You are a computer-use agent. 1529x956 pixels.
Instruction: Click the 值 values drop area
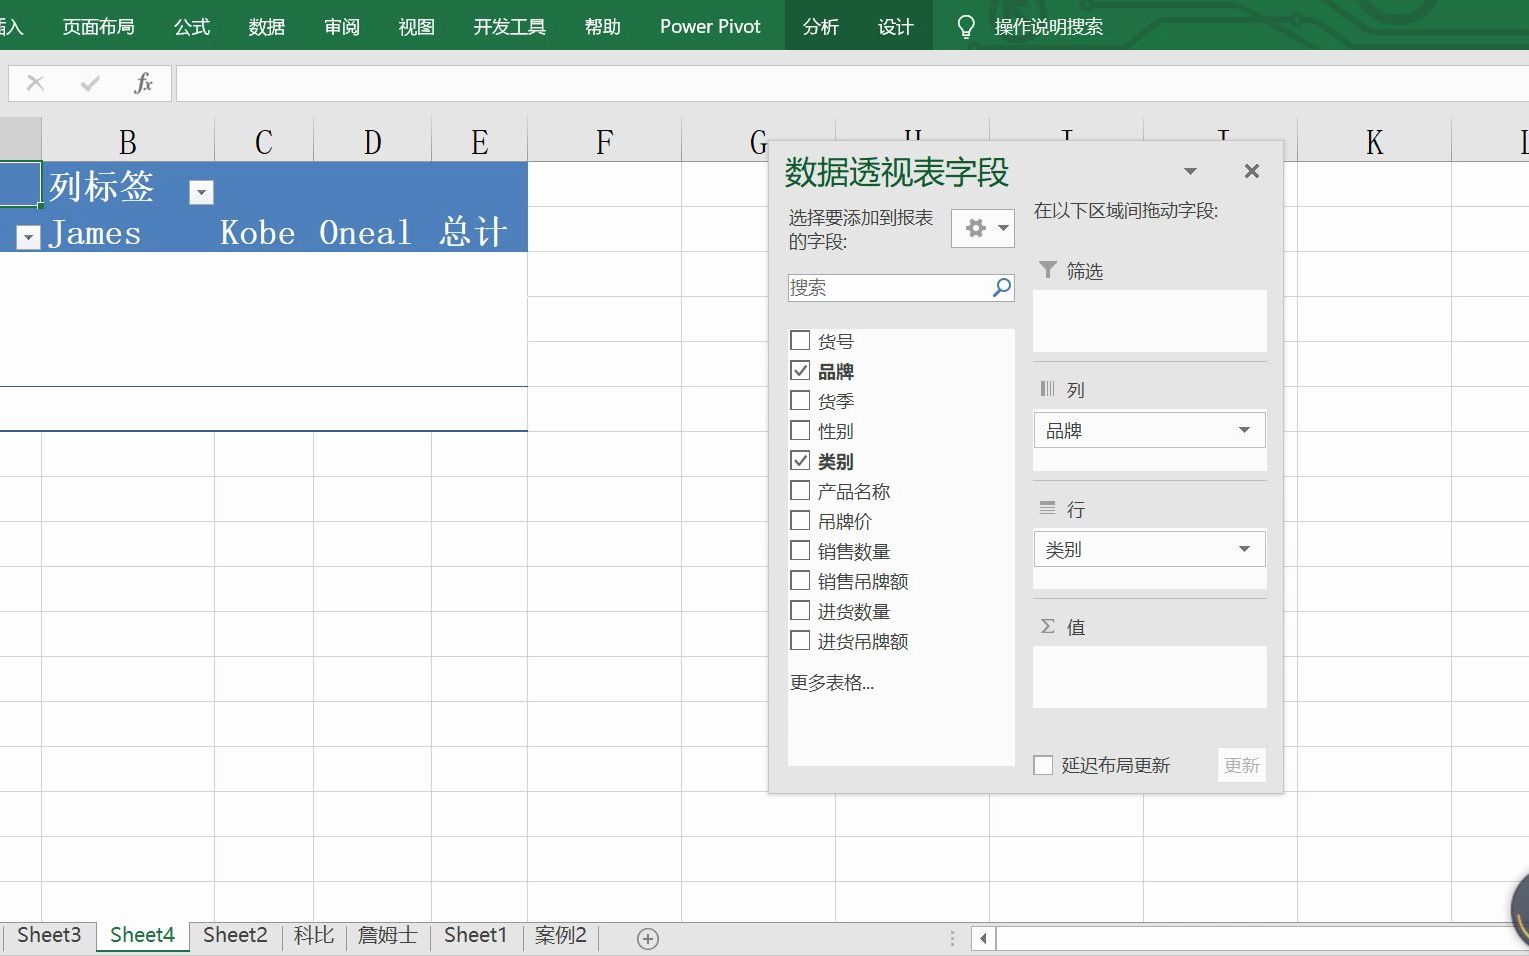point(1150,677)
